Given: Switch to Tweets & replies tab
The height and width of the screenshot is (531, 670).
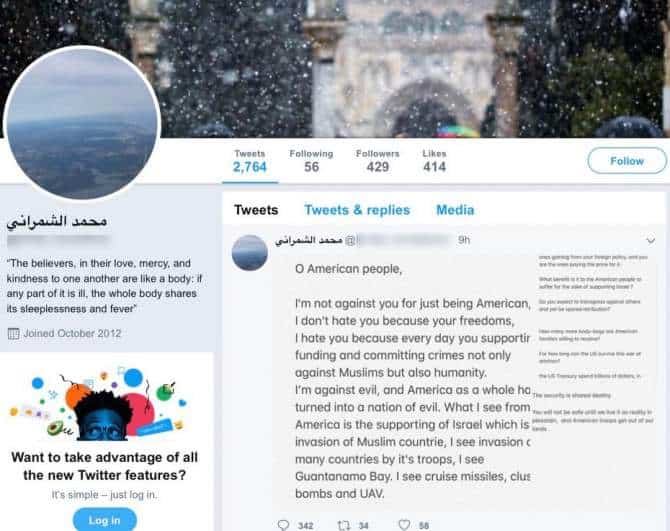Looking at the screenshot, I should tap(357, 210).
